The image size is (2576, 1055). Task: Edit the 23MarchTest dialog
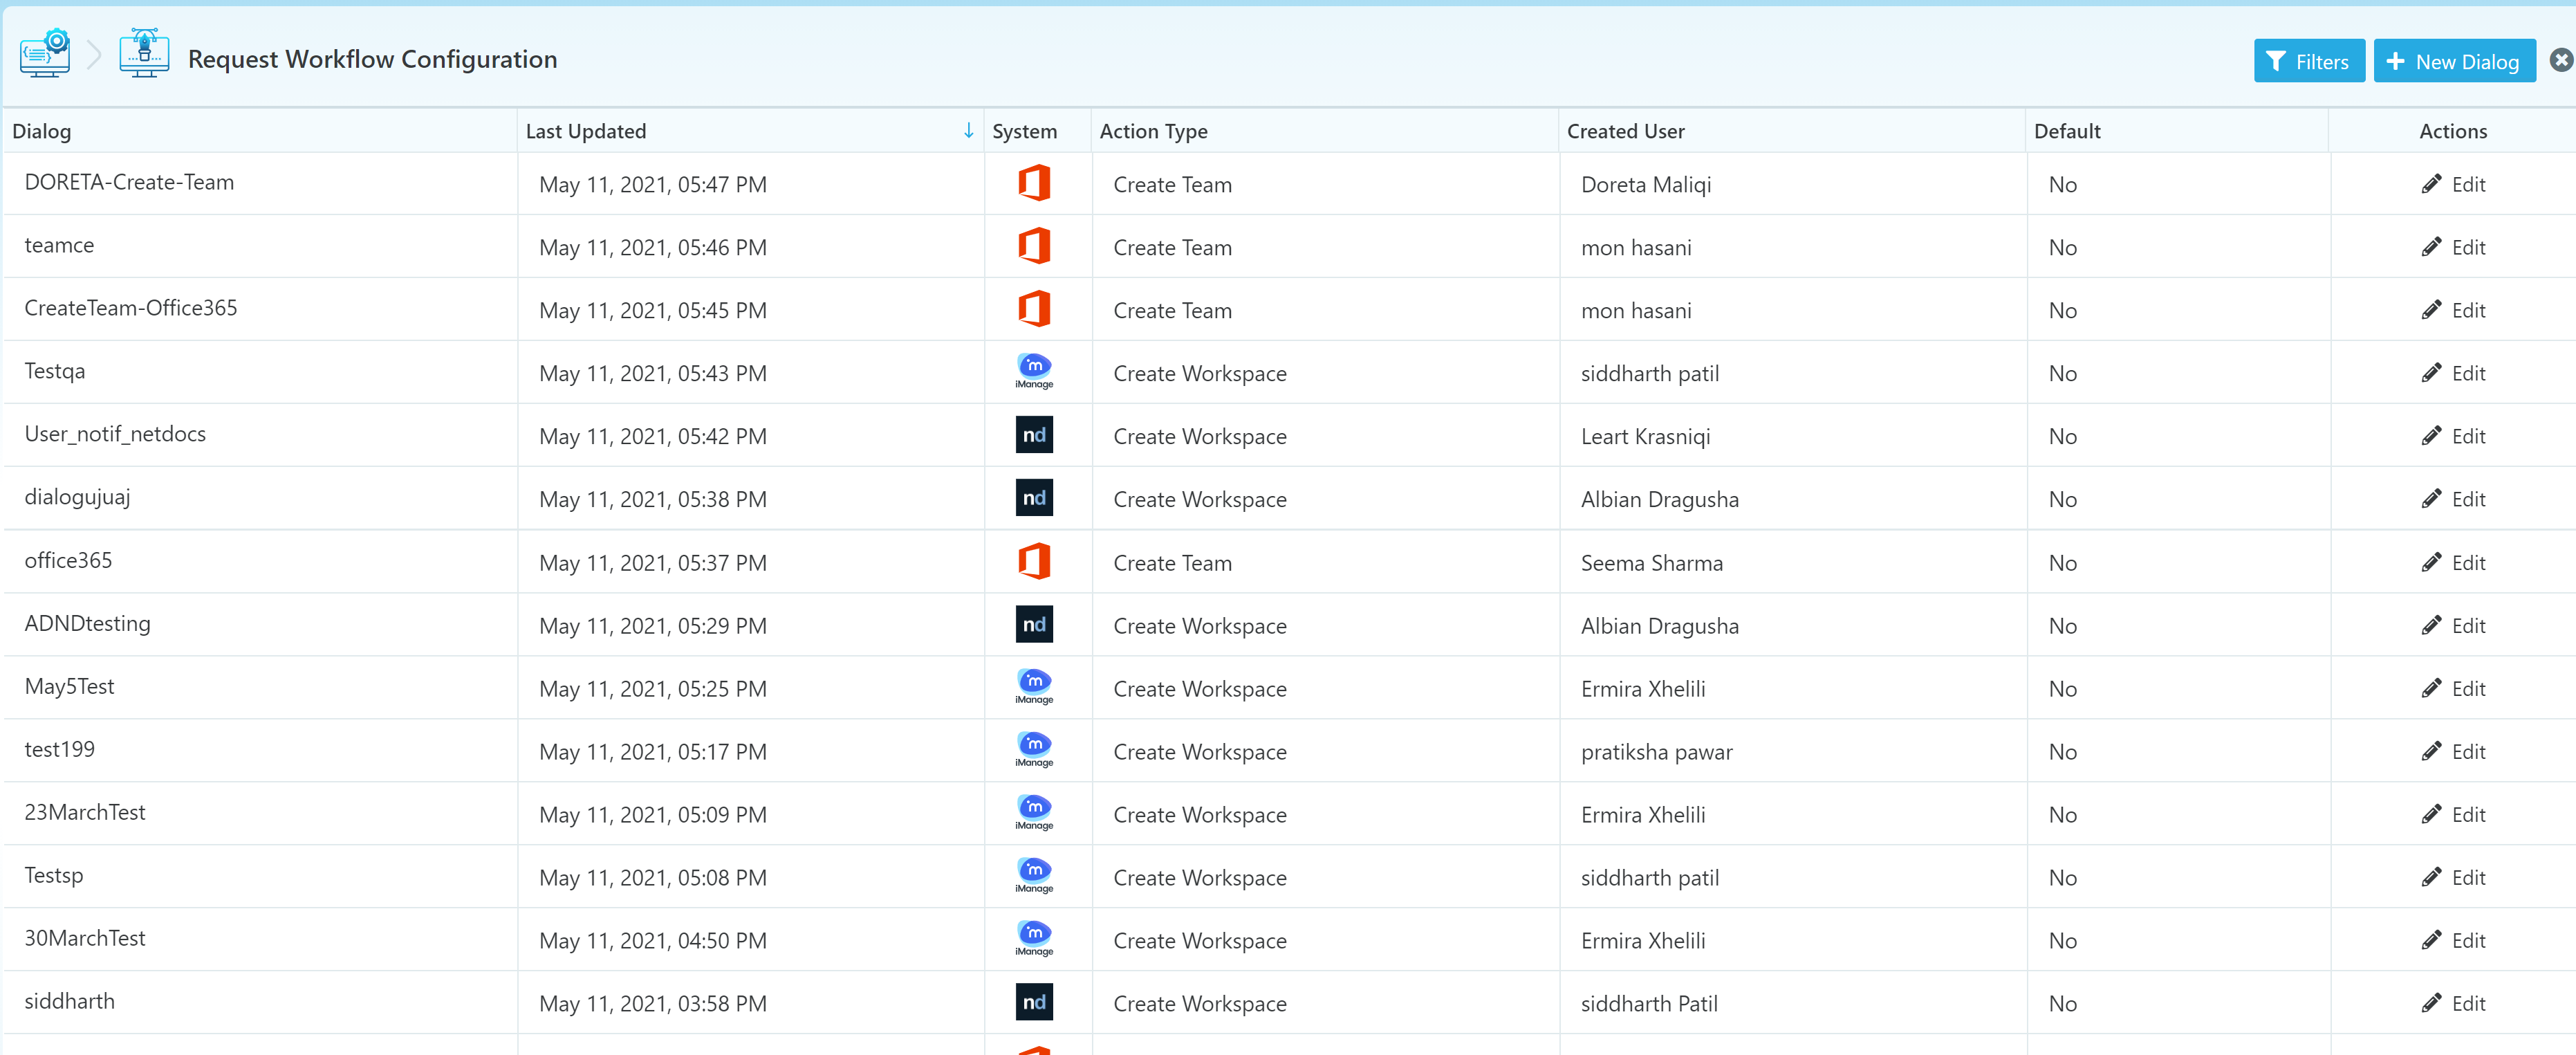2453,815
